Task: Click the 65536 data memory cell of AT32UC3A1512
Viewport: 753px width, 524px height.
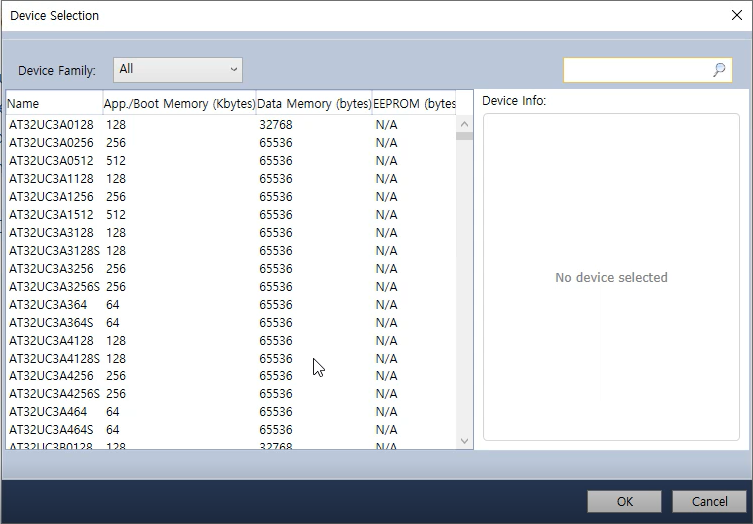Action: point(276,215)
